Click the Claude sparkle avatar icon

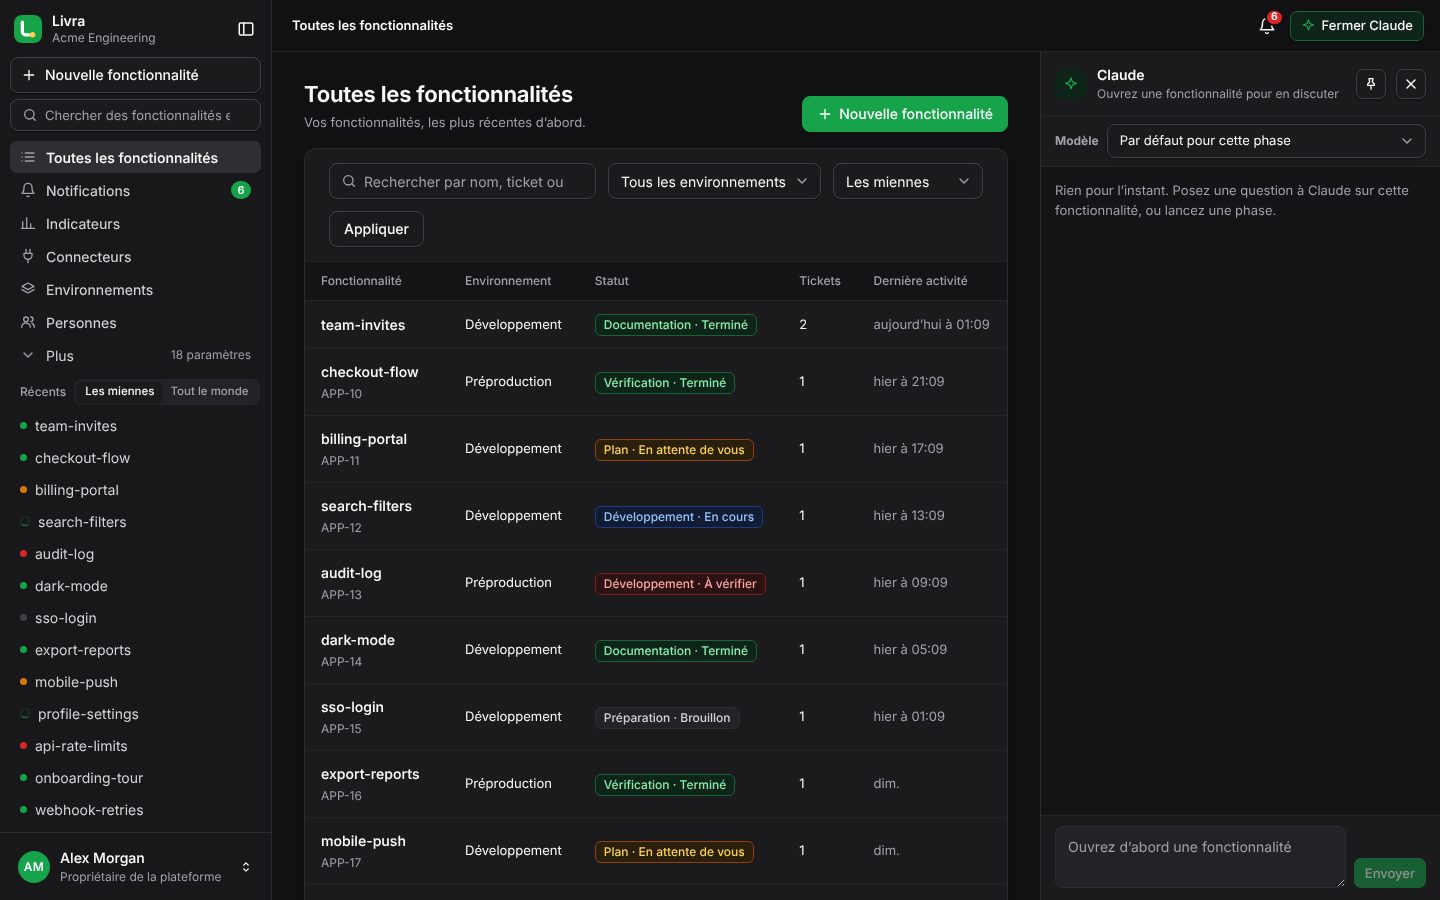point(1071,84)
